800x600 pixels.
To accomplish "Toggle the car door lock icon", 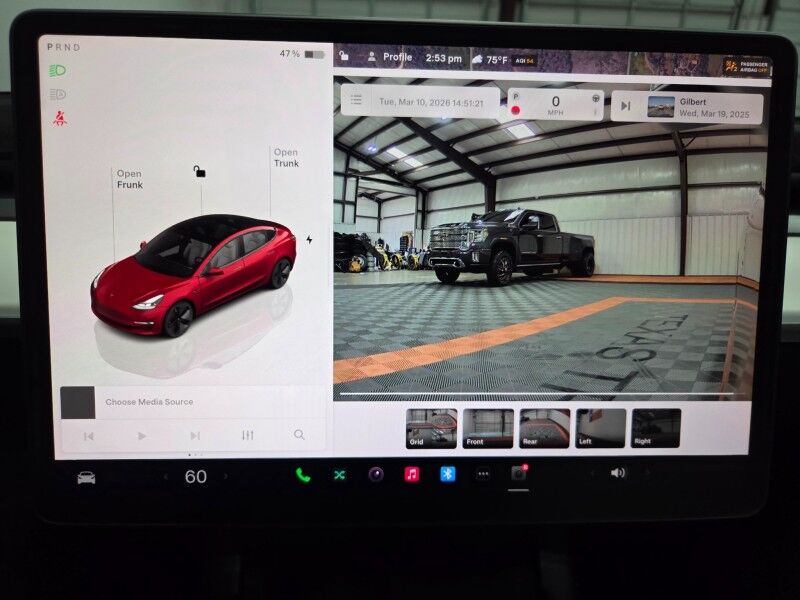I will (200, 172).
